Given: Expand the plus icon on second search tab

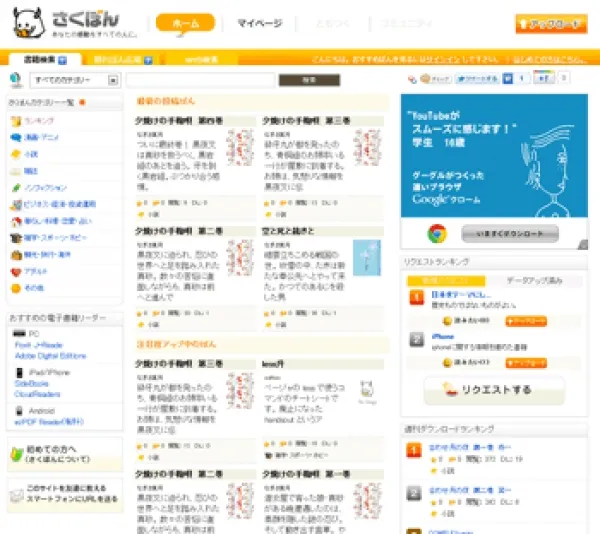Looking at the screenshot, I should tap(146, 61).
